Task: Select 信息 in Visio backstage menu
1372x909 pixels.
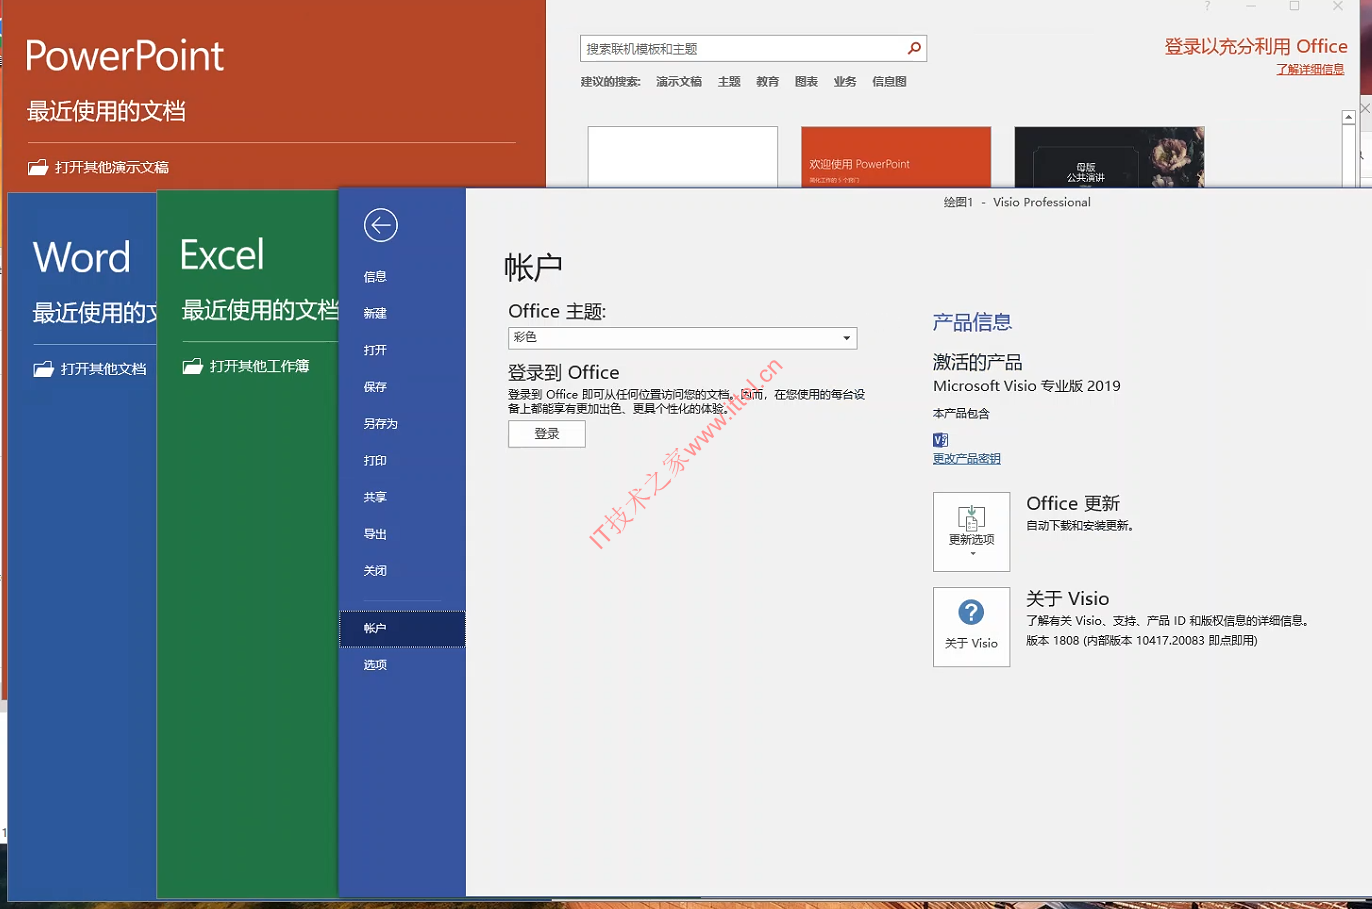Action: pyautogui.click(x=375, y=277)
